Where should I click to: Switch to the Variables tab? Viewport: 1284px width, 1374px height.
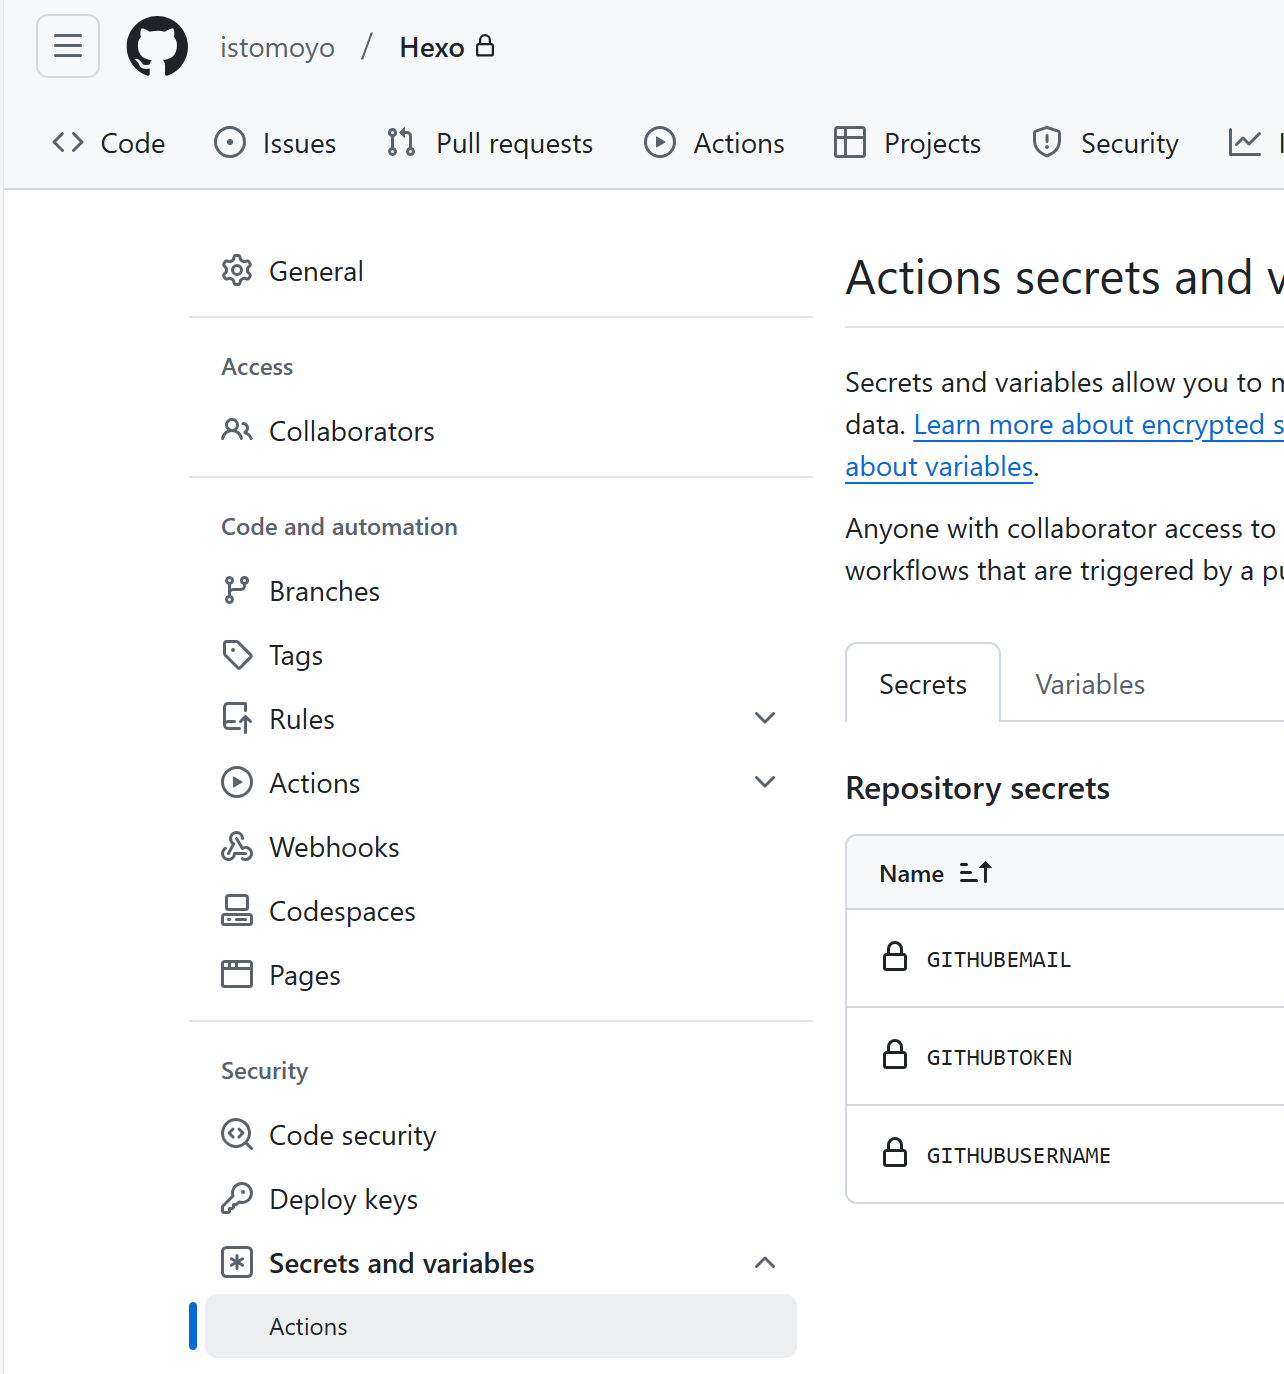1090,684
